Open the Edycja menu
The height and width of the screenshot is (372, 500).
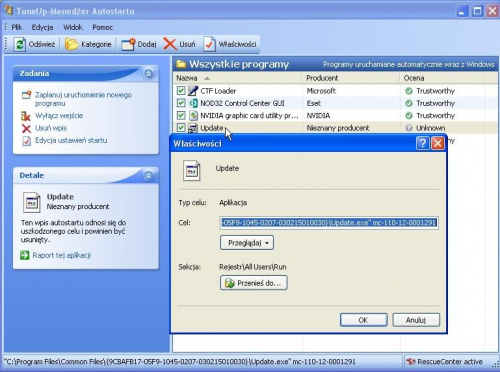42,27
